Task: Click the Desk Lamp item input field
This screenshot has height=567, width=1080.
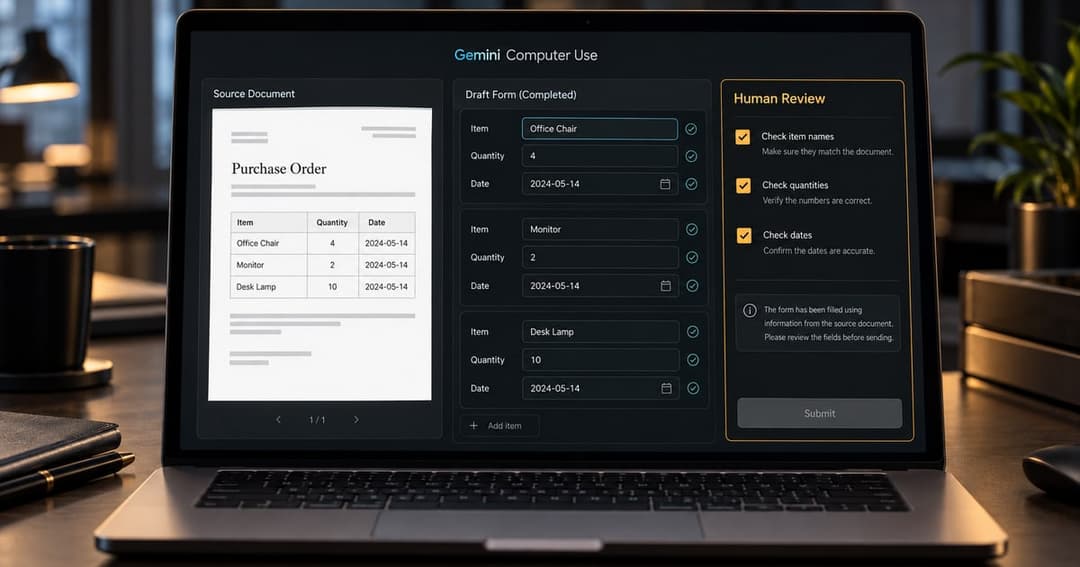Action: [601, 331]
